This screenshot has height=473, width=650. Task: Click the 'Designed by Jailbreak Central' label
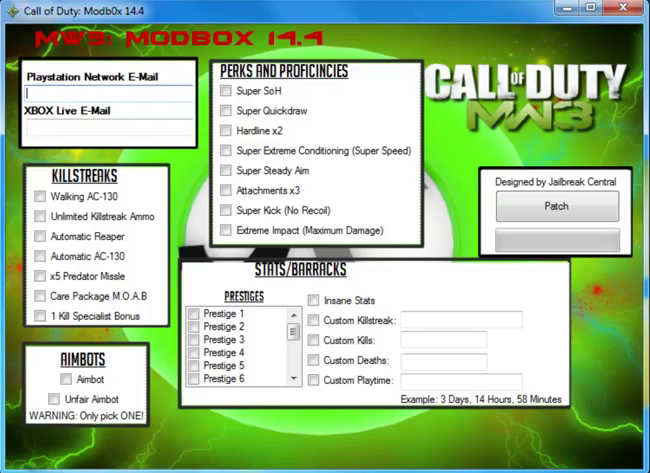555,182
